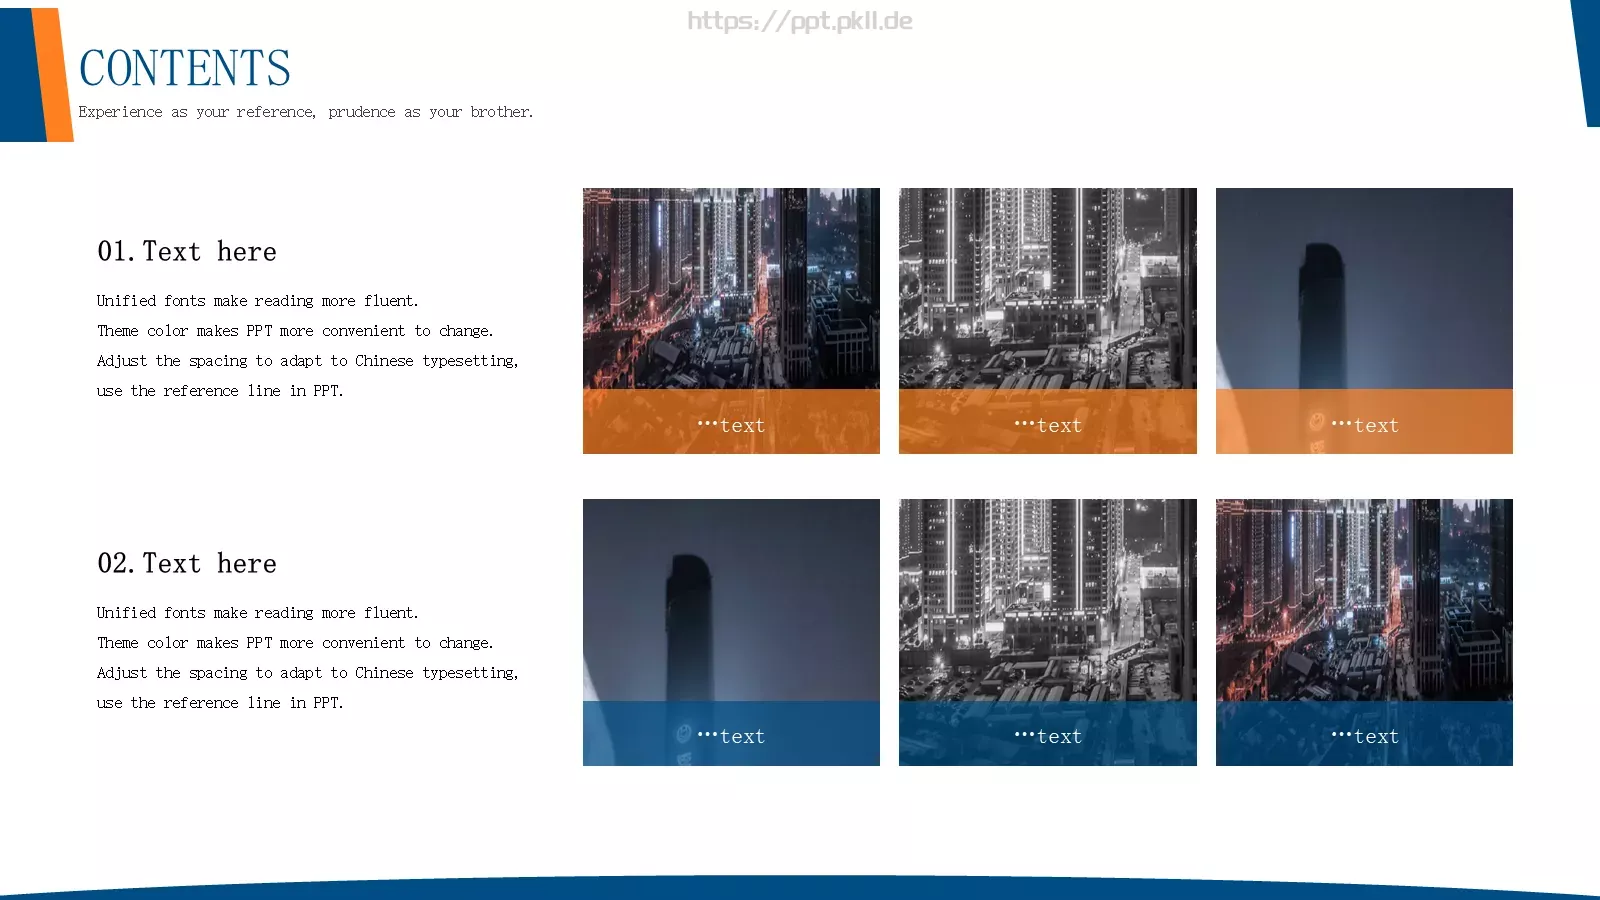Click '…text' caption on orange band under colorful city
Viewport: 1600px width, 900px height.
pyautogui.click(x=731, y=425)
